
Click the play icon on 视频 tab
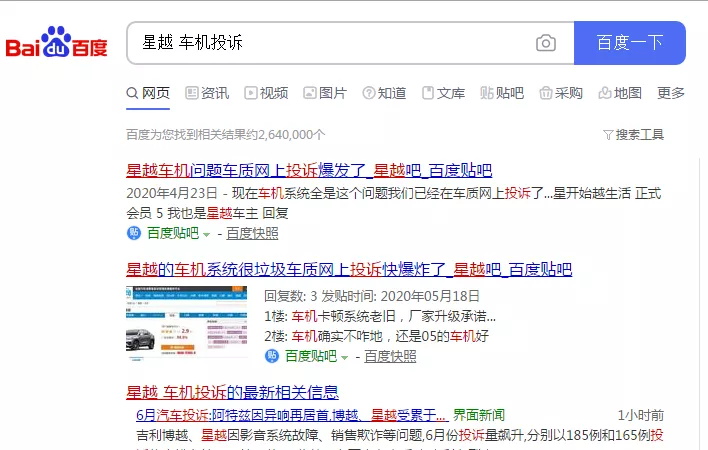pos(251,93)
